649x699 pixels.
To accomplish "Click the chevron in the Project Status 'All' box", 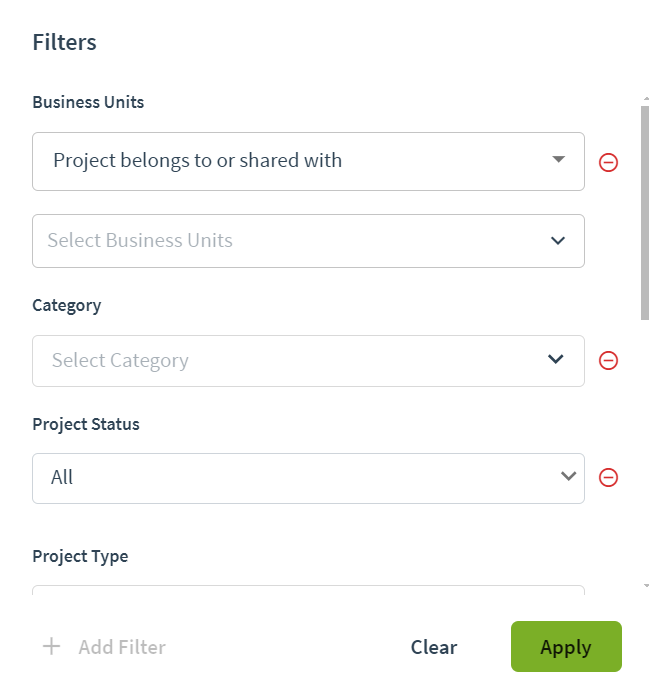I will [568, 476].
